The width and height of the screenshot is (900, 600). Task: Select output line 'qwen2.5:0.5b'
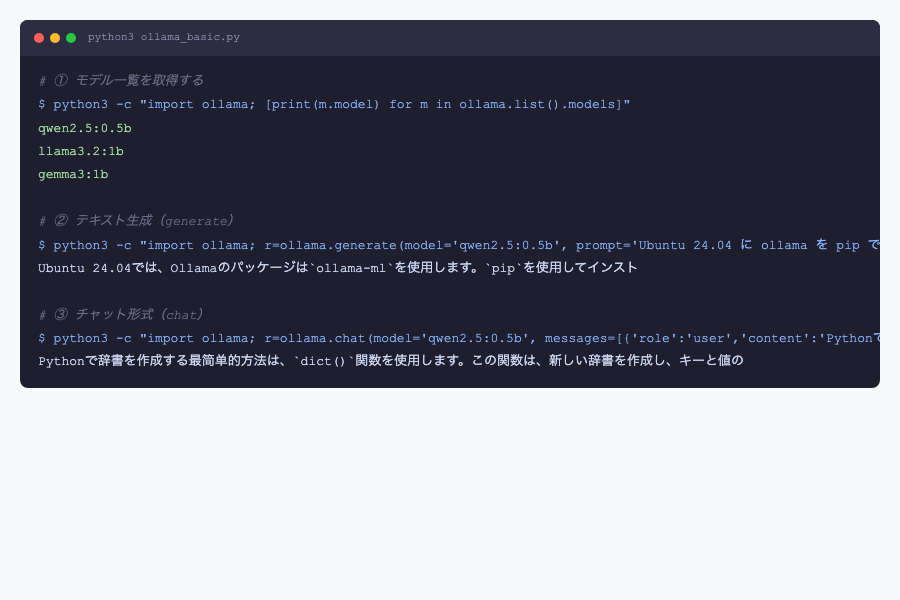point(85,128)
